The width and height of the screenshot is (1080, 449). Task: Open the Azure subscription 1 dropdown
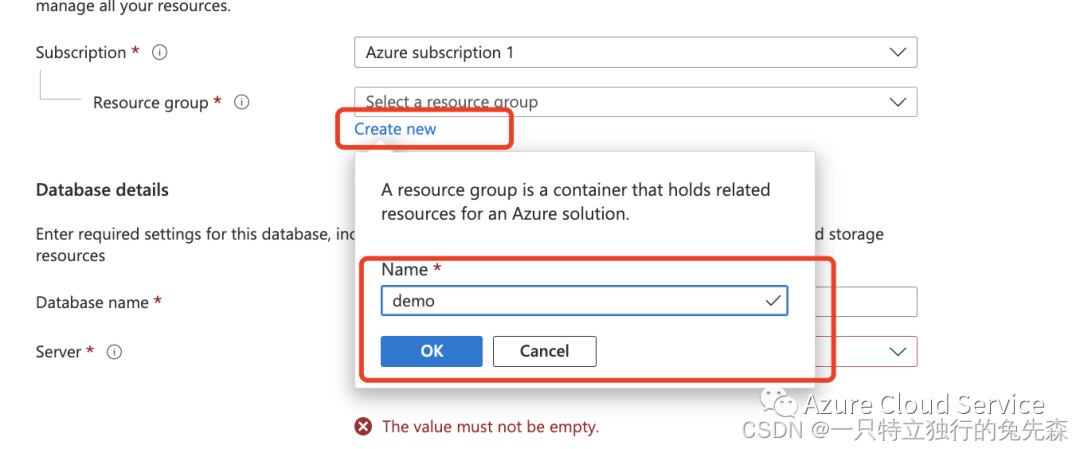tap(635, 52)
